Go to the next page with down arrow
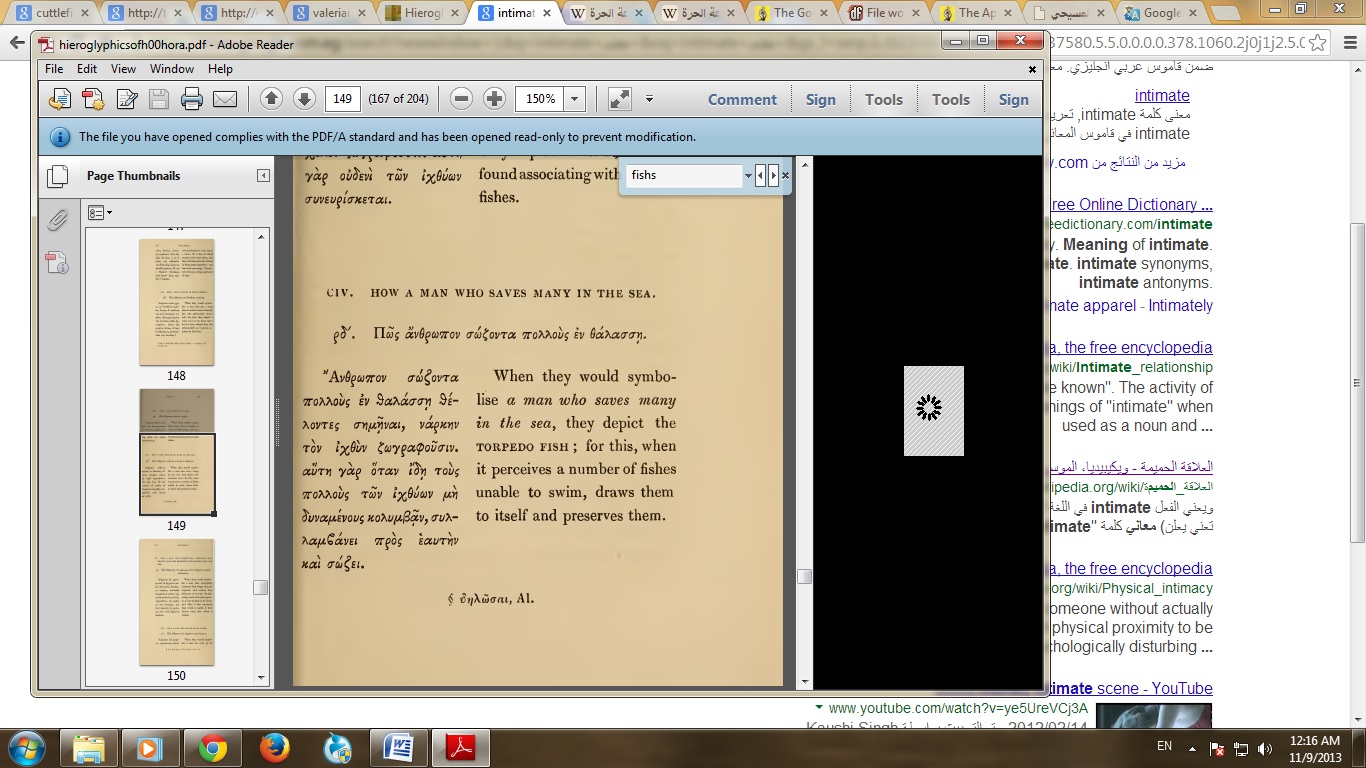The image size is (1366, 768). pyautogui.click(x=304, y=99)
